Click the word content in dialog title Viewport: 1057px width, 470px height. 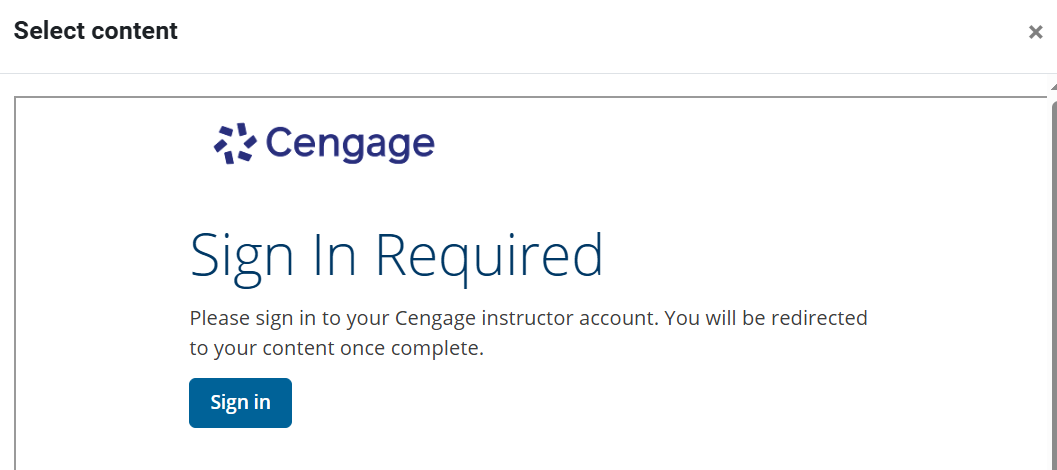(x=135, y=31)
